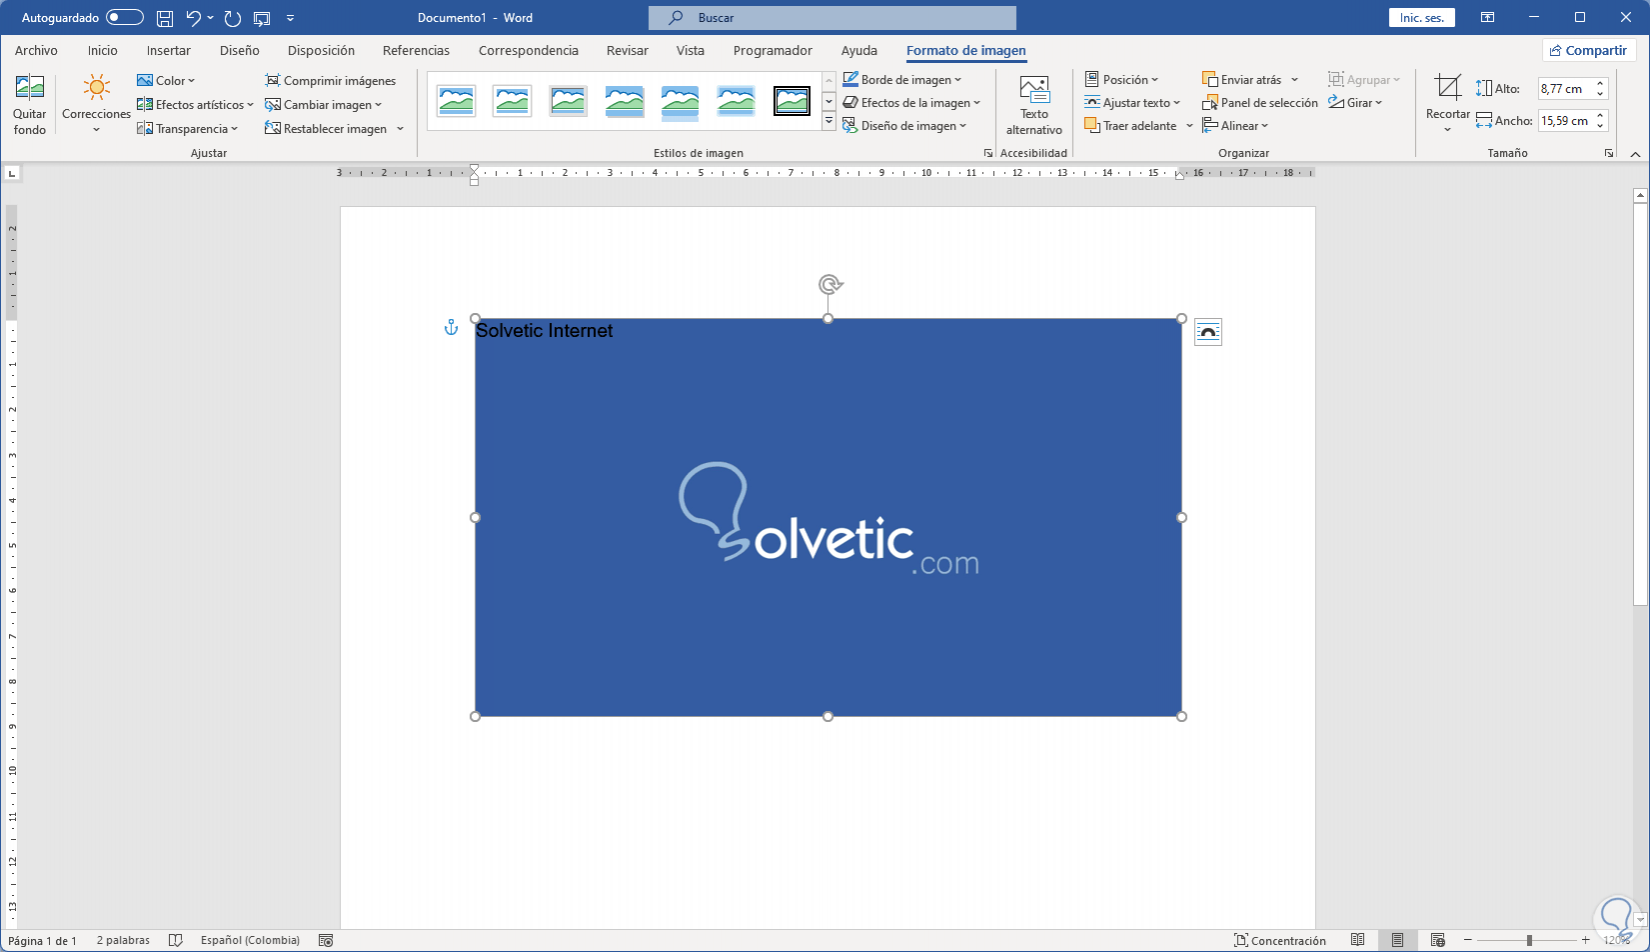1650x952 pixels.
Task: Open the Disposición tab
Action: click(x=321, y=50)
